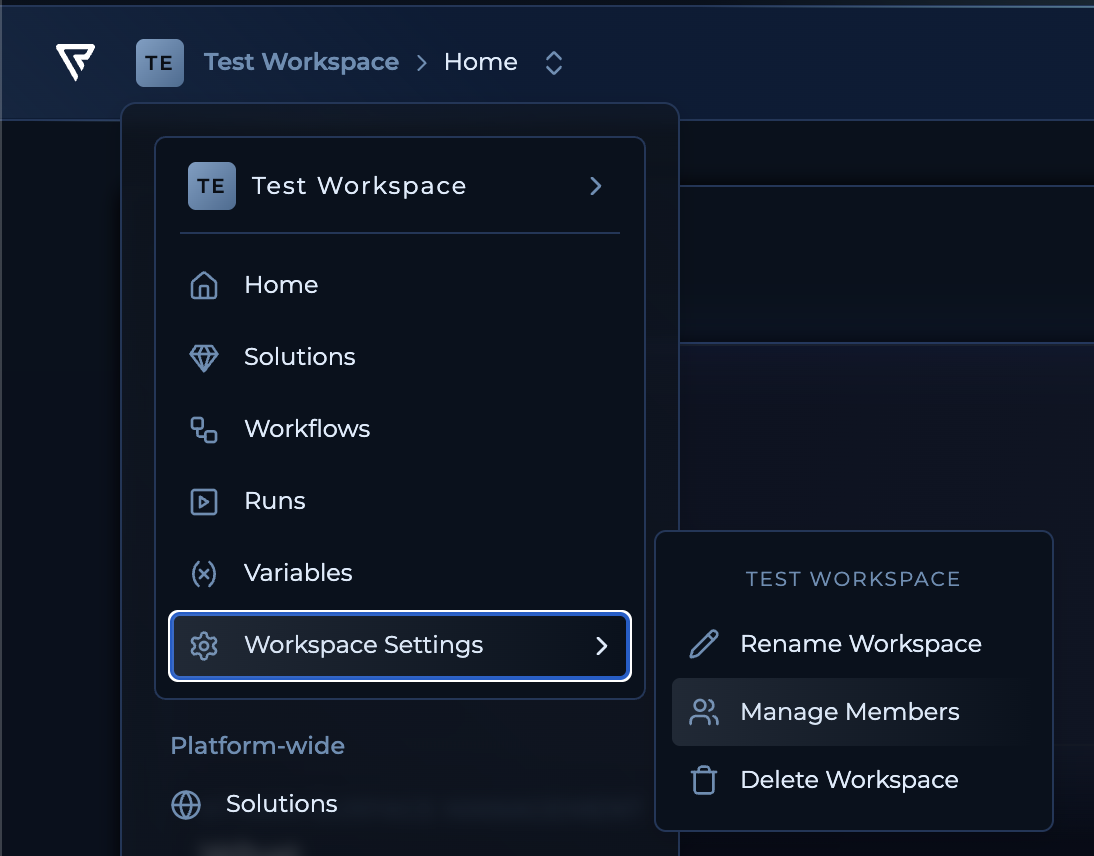Click the app logo in the top bar
The width and height of the screenshot is (1094, 856).
(75, 62)
